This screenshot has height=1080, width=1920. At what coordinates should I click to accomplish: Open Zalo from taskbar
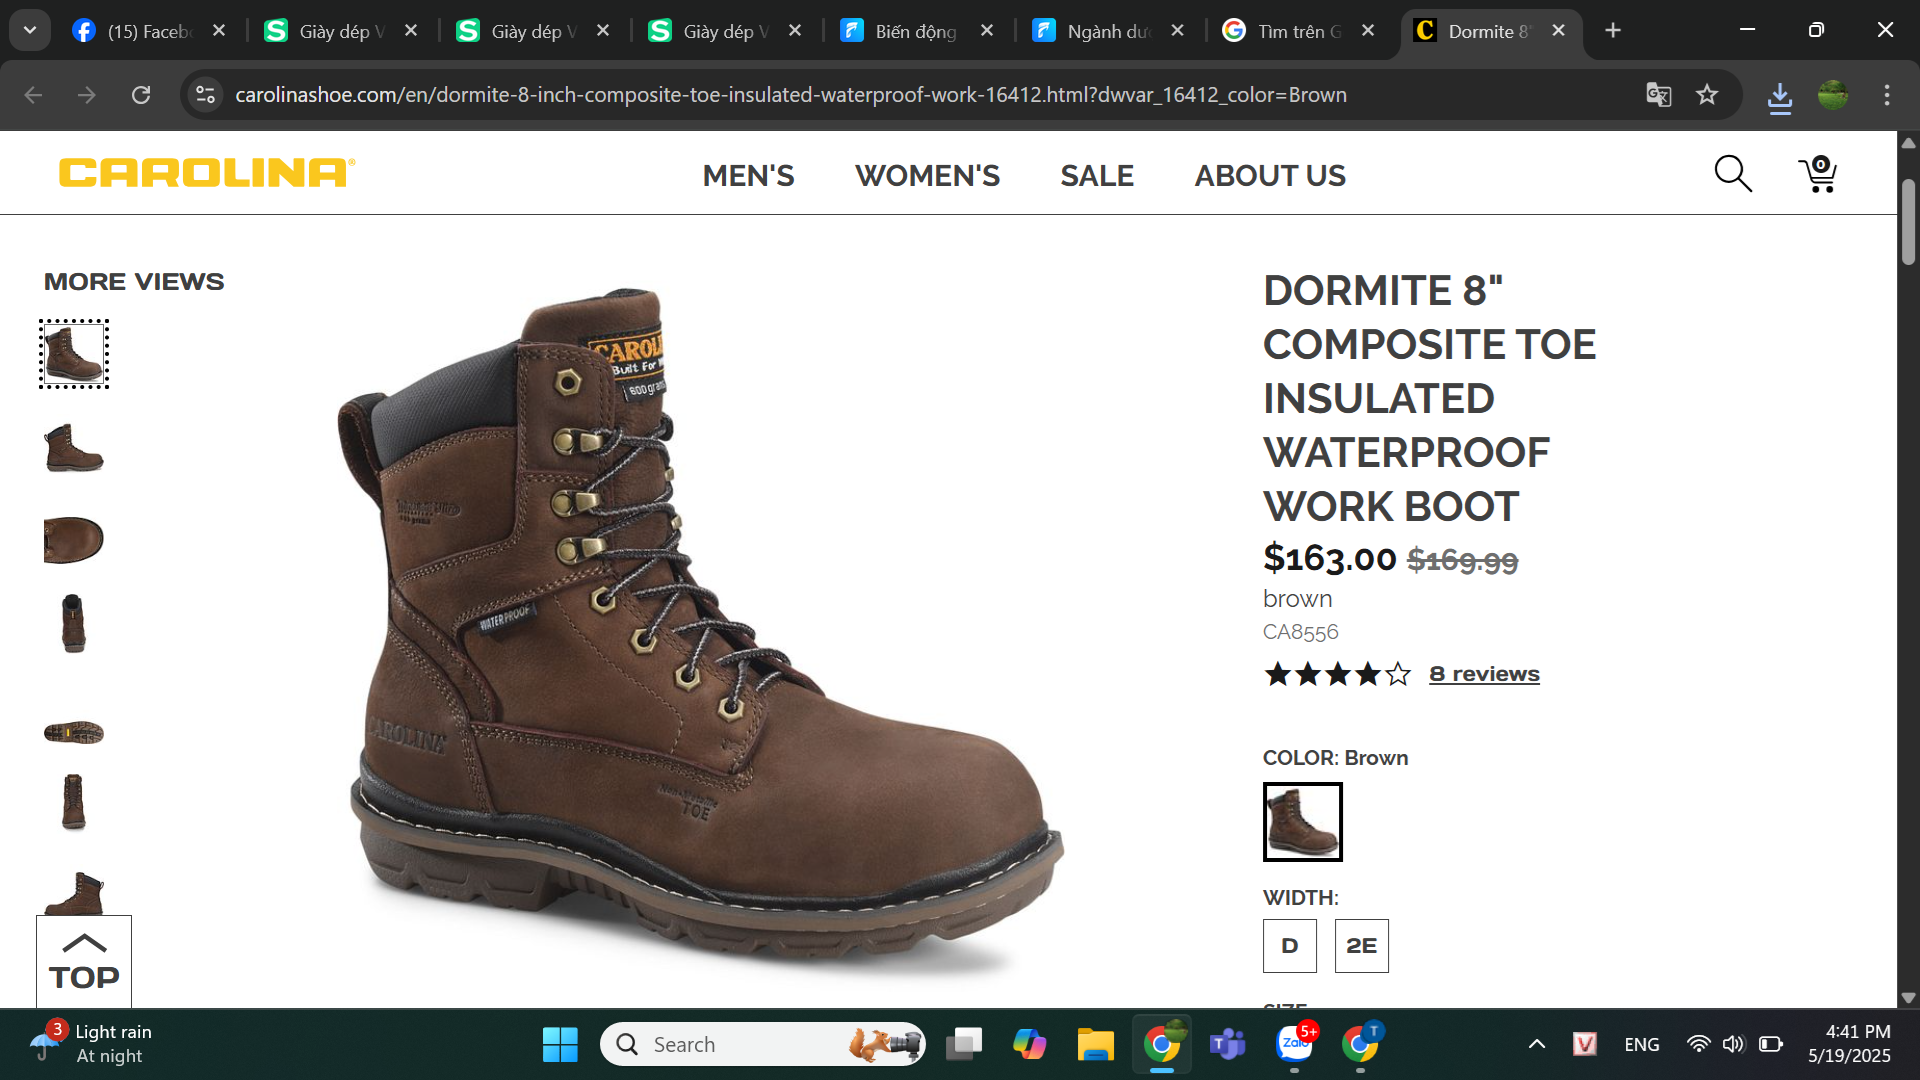click(x=1296, y=1044)
